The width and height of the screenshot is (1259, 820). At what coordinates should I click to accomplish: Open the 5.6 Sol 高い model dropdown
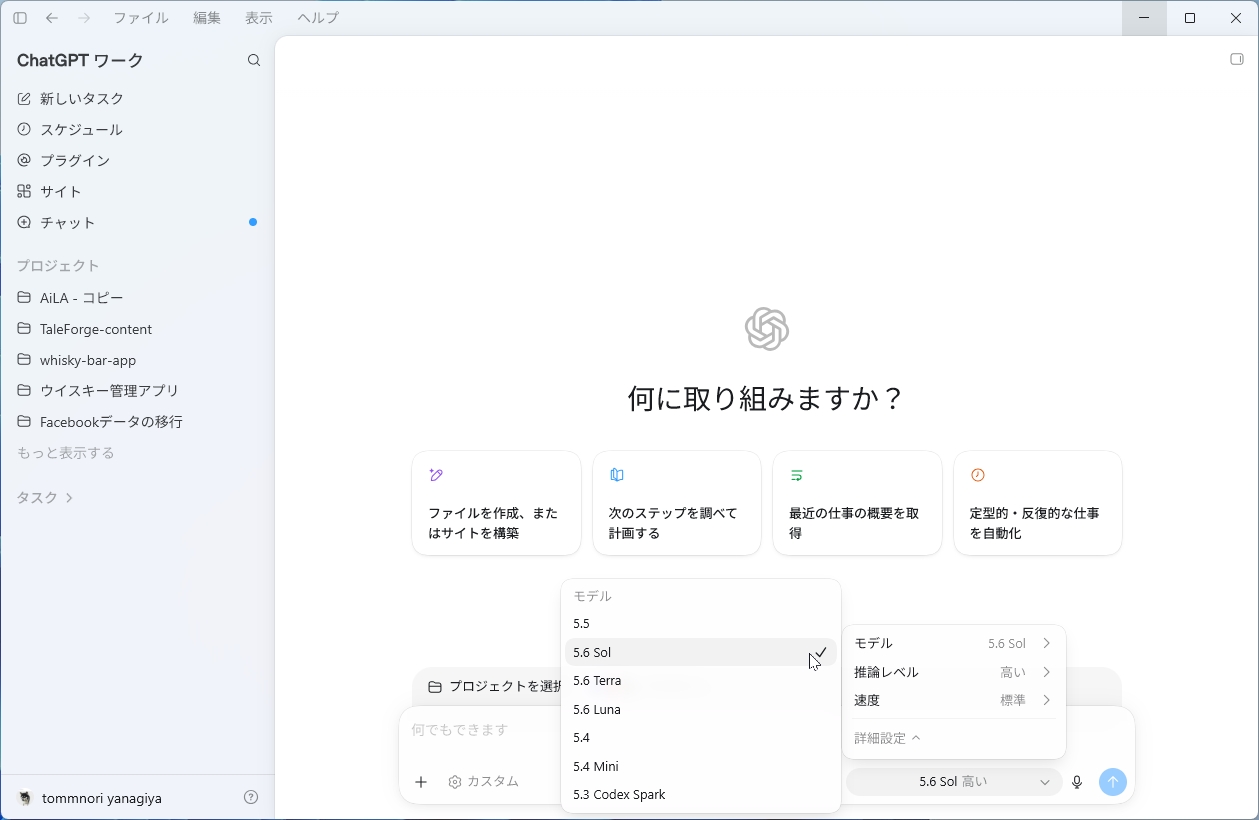point(954,782)
